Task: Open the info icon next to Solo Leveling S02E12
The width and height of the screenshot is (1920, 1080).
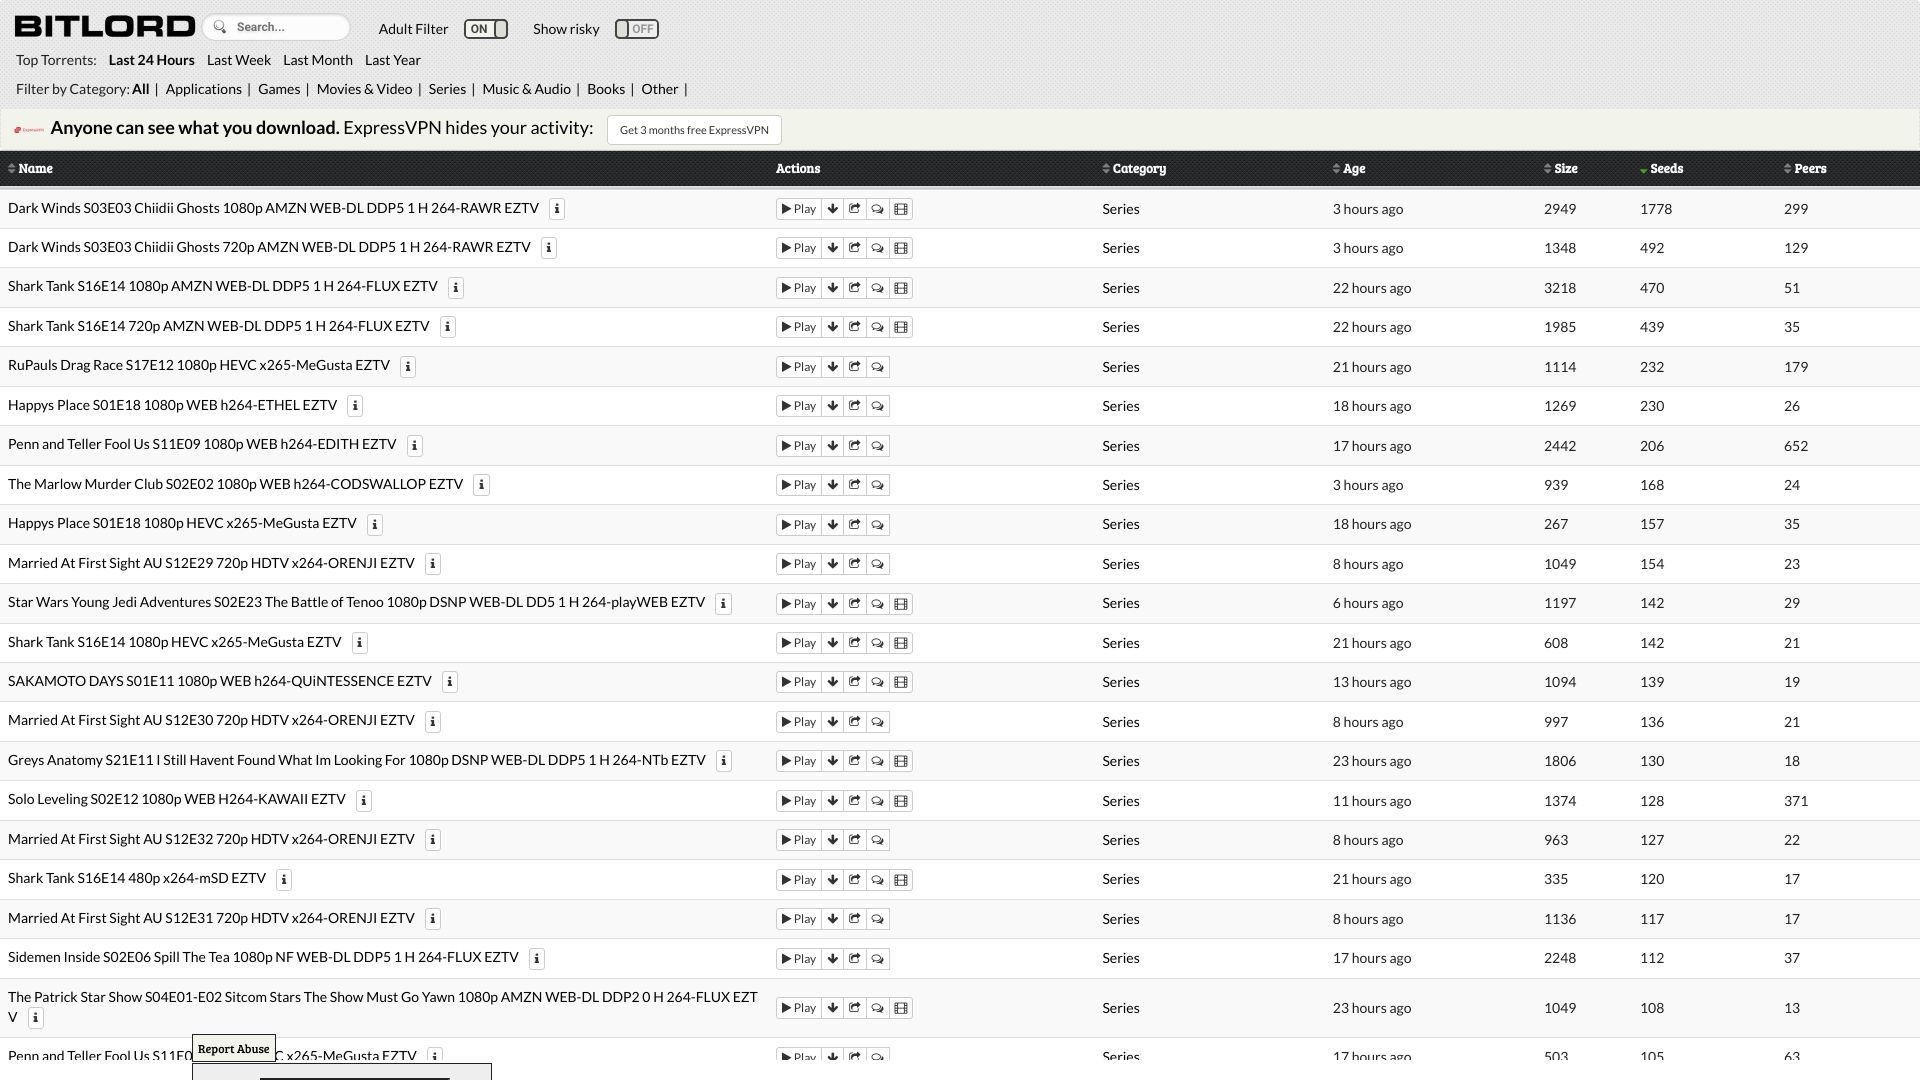Action: coord(364,801)
